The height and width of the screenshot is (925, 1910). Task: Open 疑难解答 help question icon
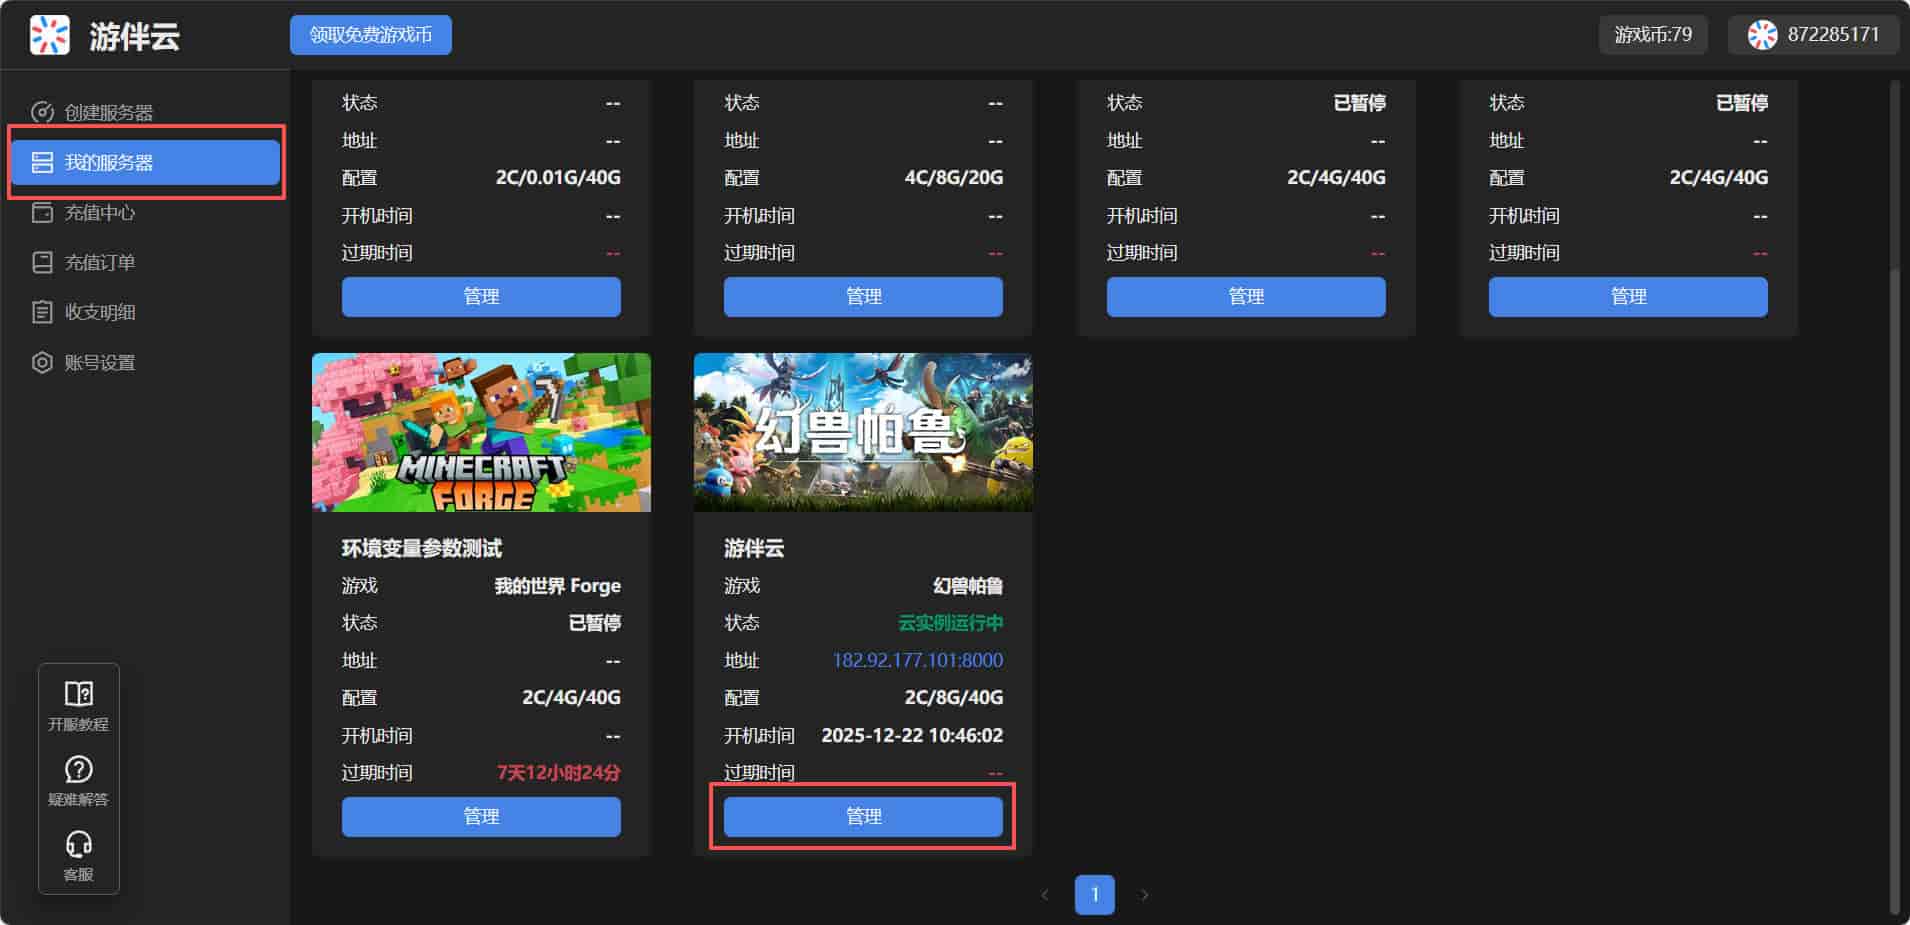coord(78,769)
